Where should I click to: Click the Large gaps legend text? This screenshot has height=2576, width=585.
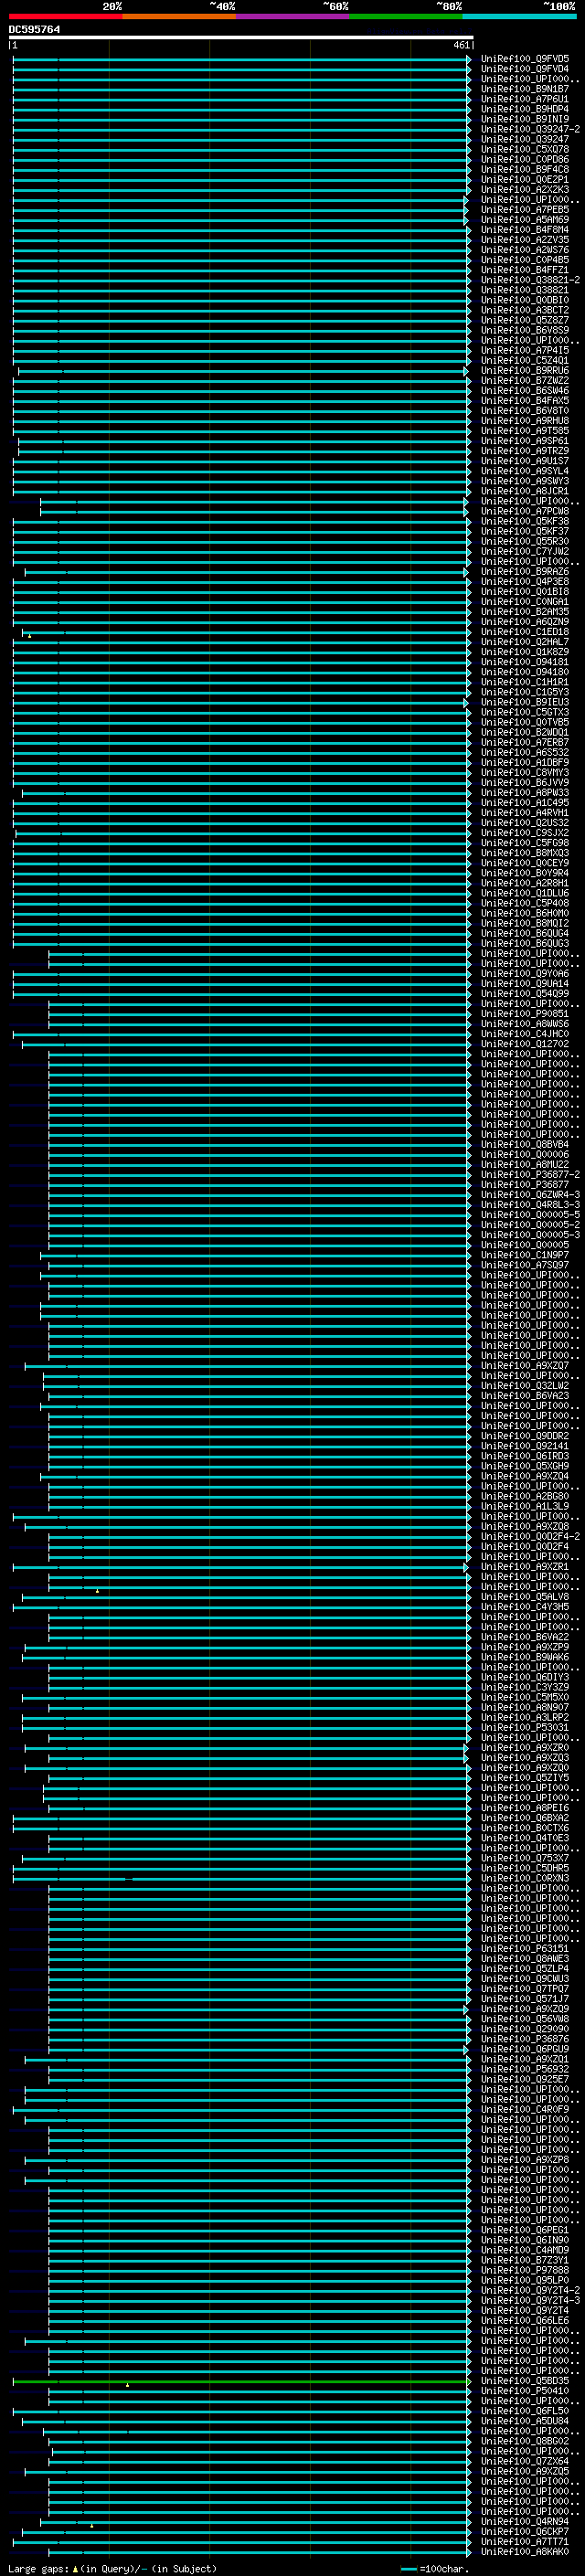[x=113, y=2568]
